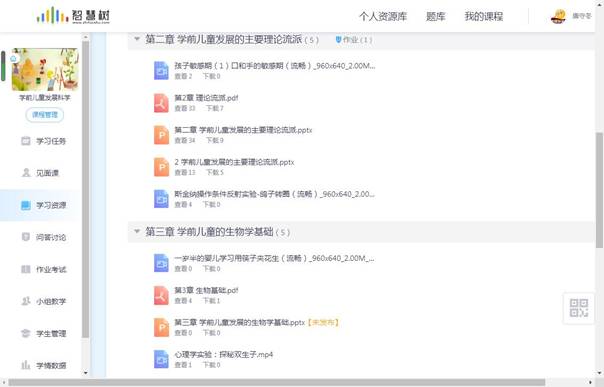Click the username next to the avatar

pos(582,16)
